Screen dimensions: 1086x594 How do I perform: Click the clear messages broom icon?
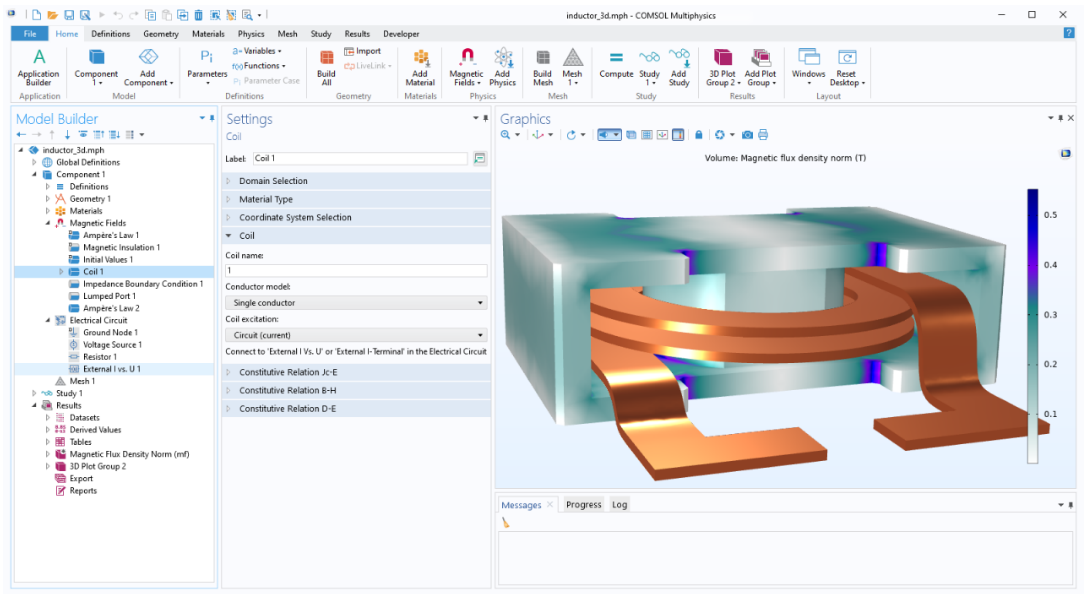[506, 523]
